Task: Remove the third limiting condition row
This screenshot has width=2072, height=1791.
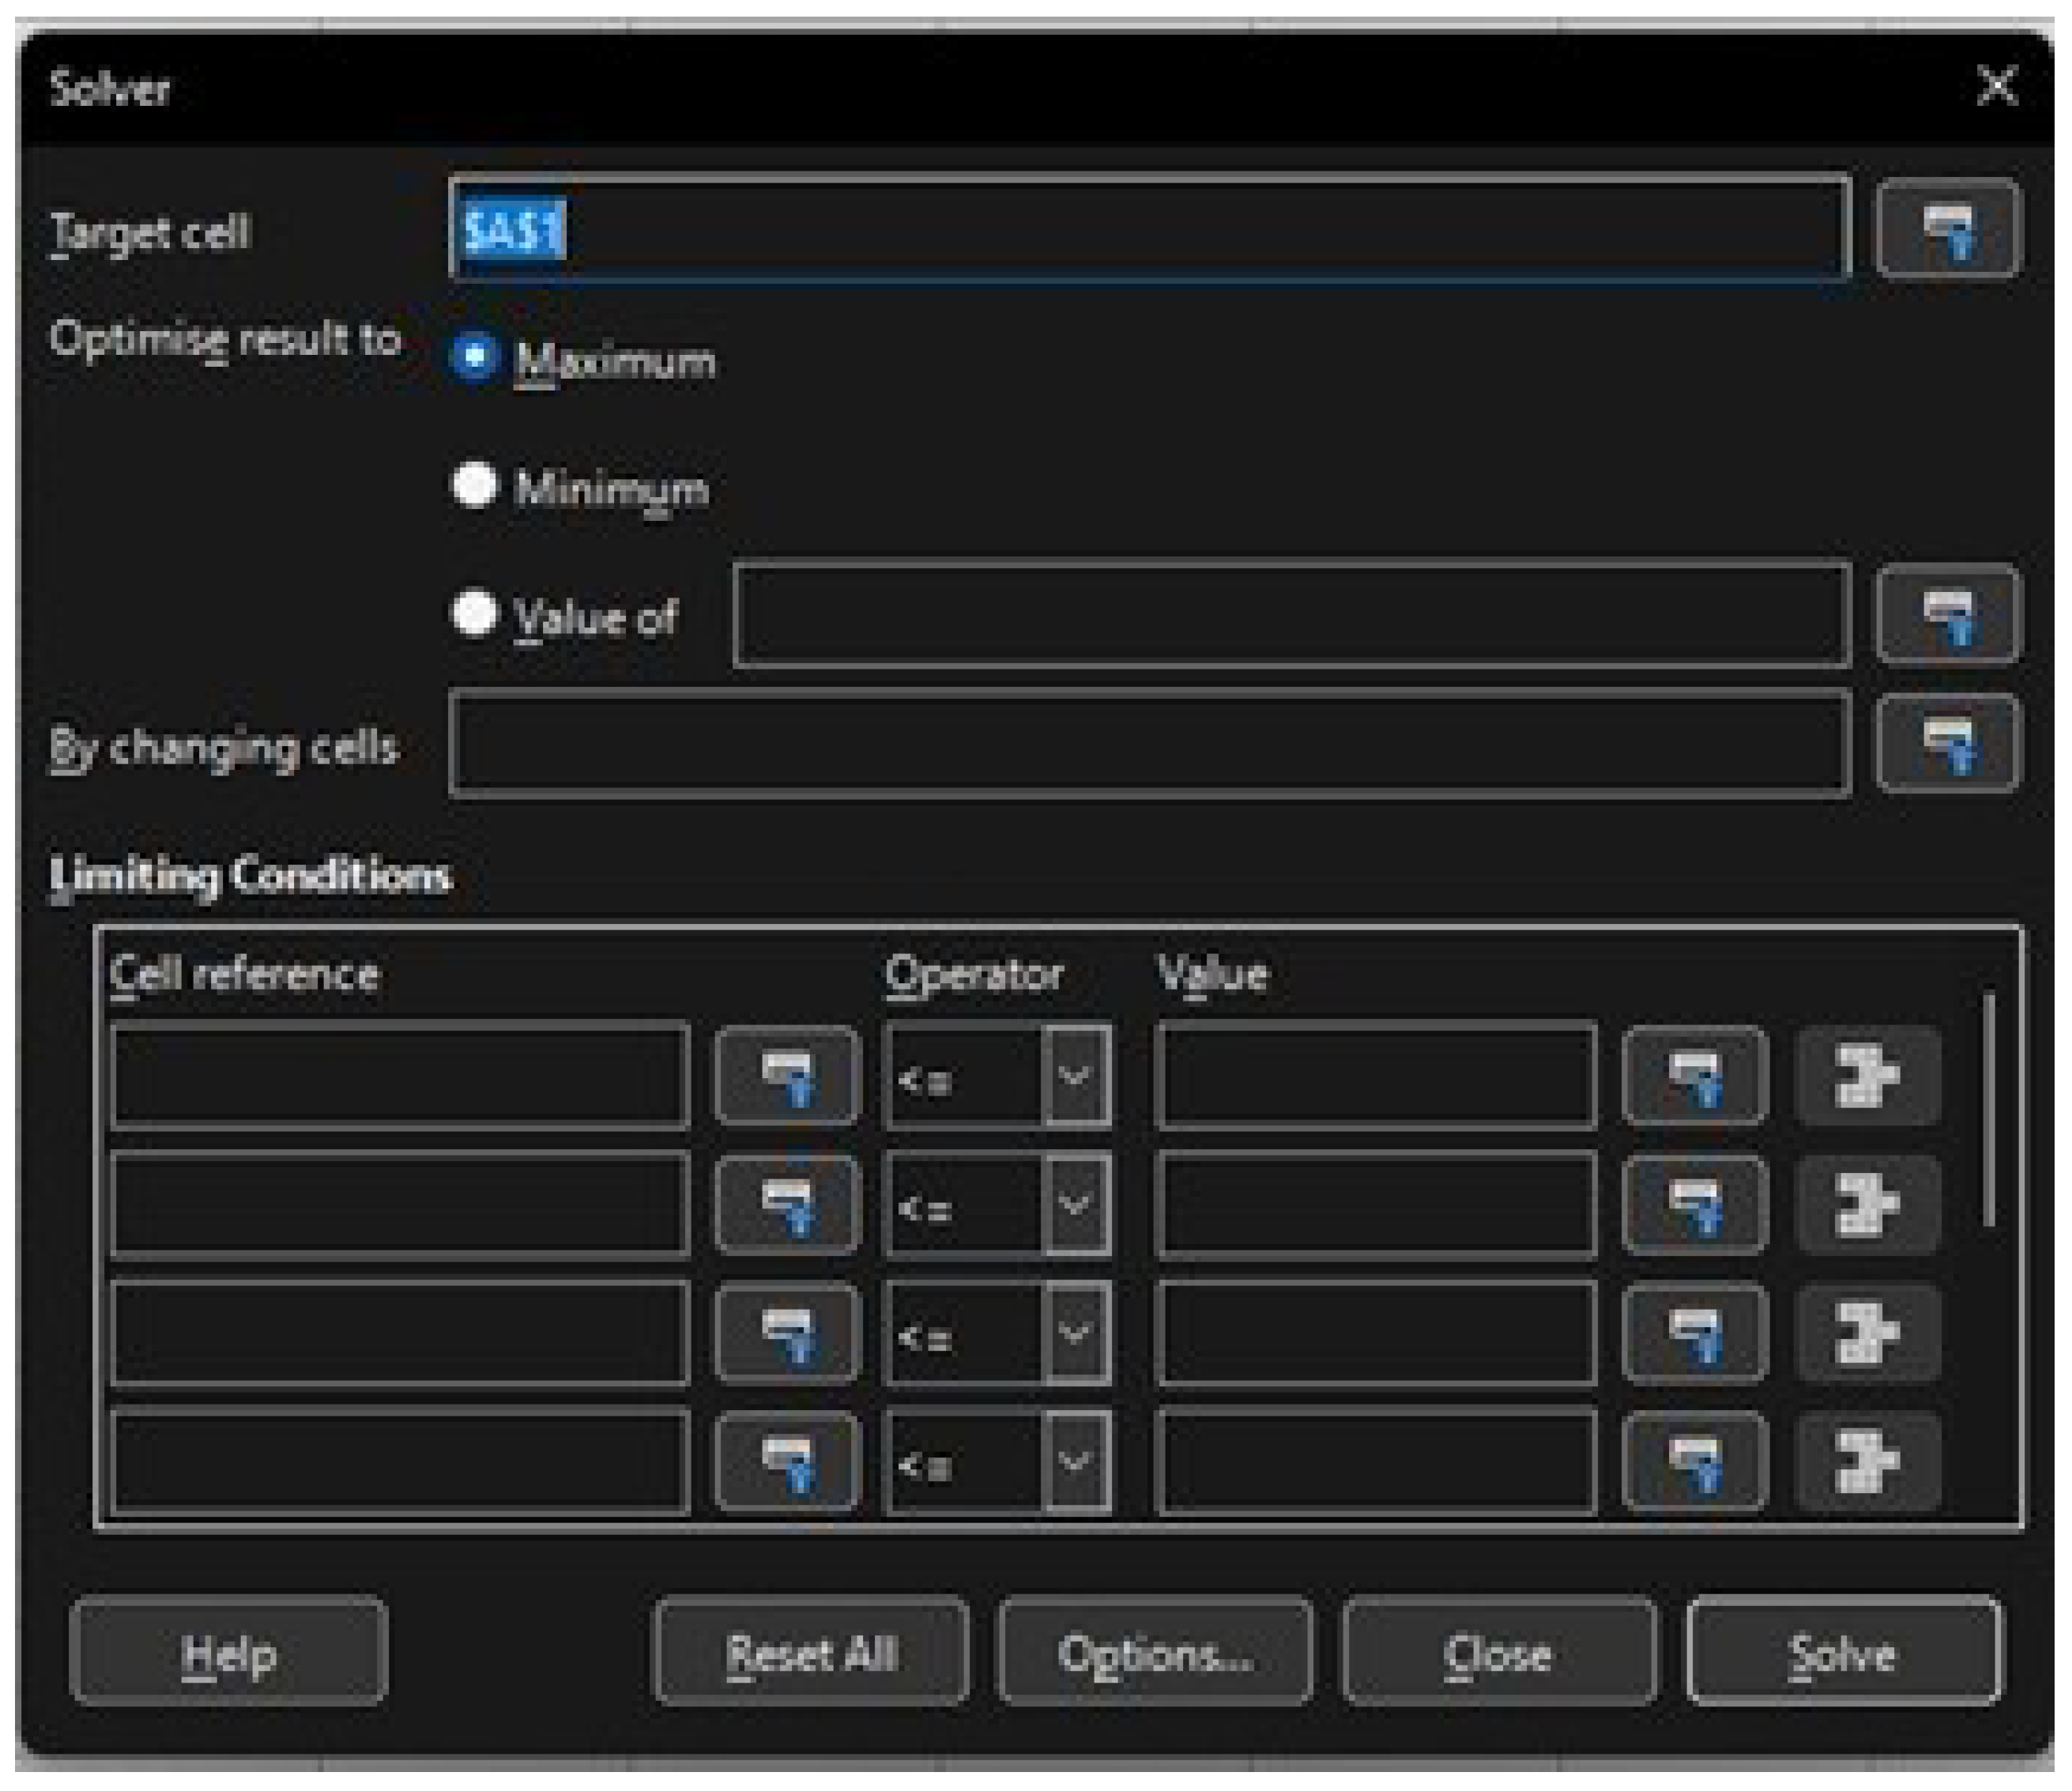Action: 1867,1333
